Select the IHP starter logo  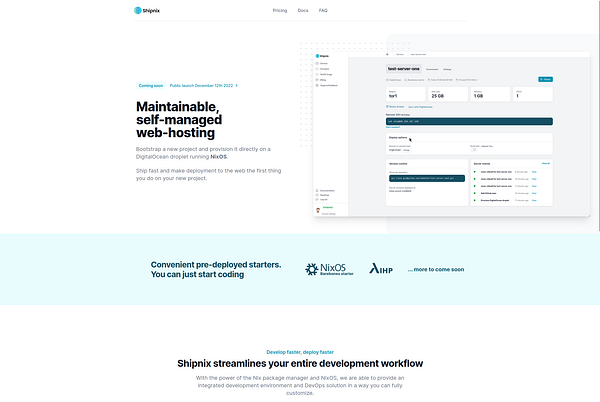click(x=381, y=269)
